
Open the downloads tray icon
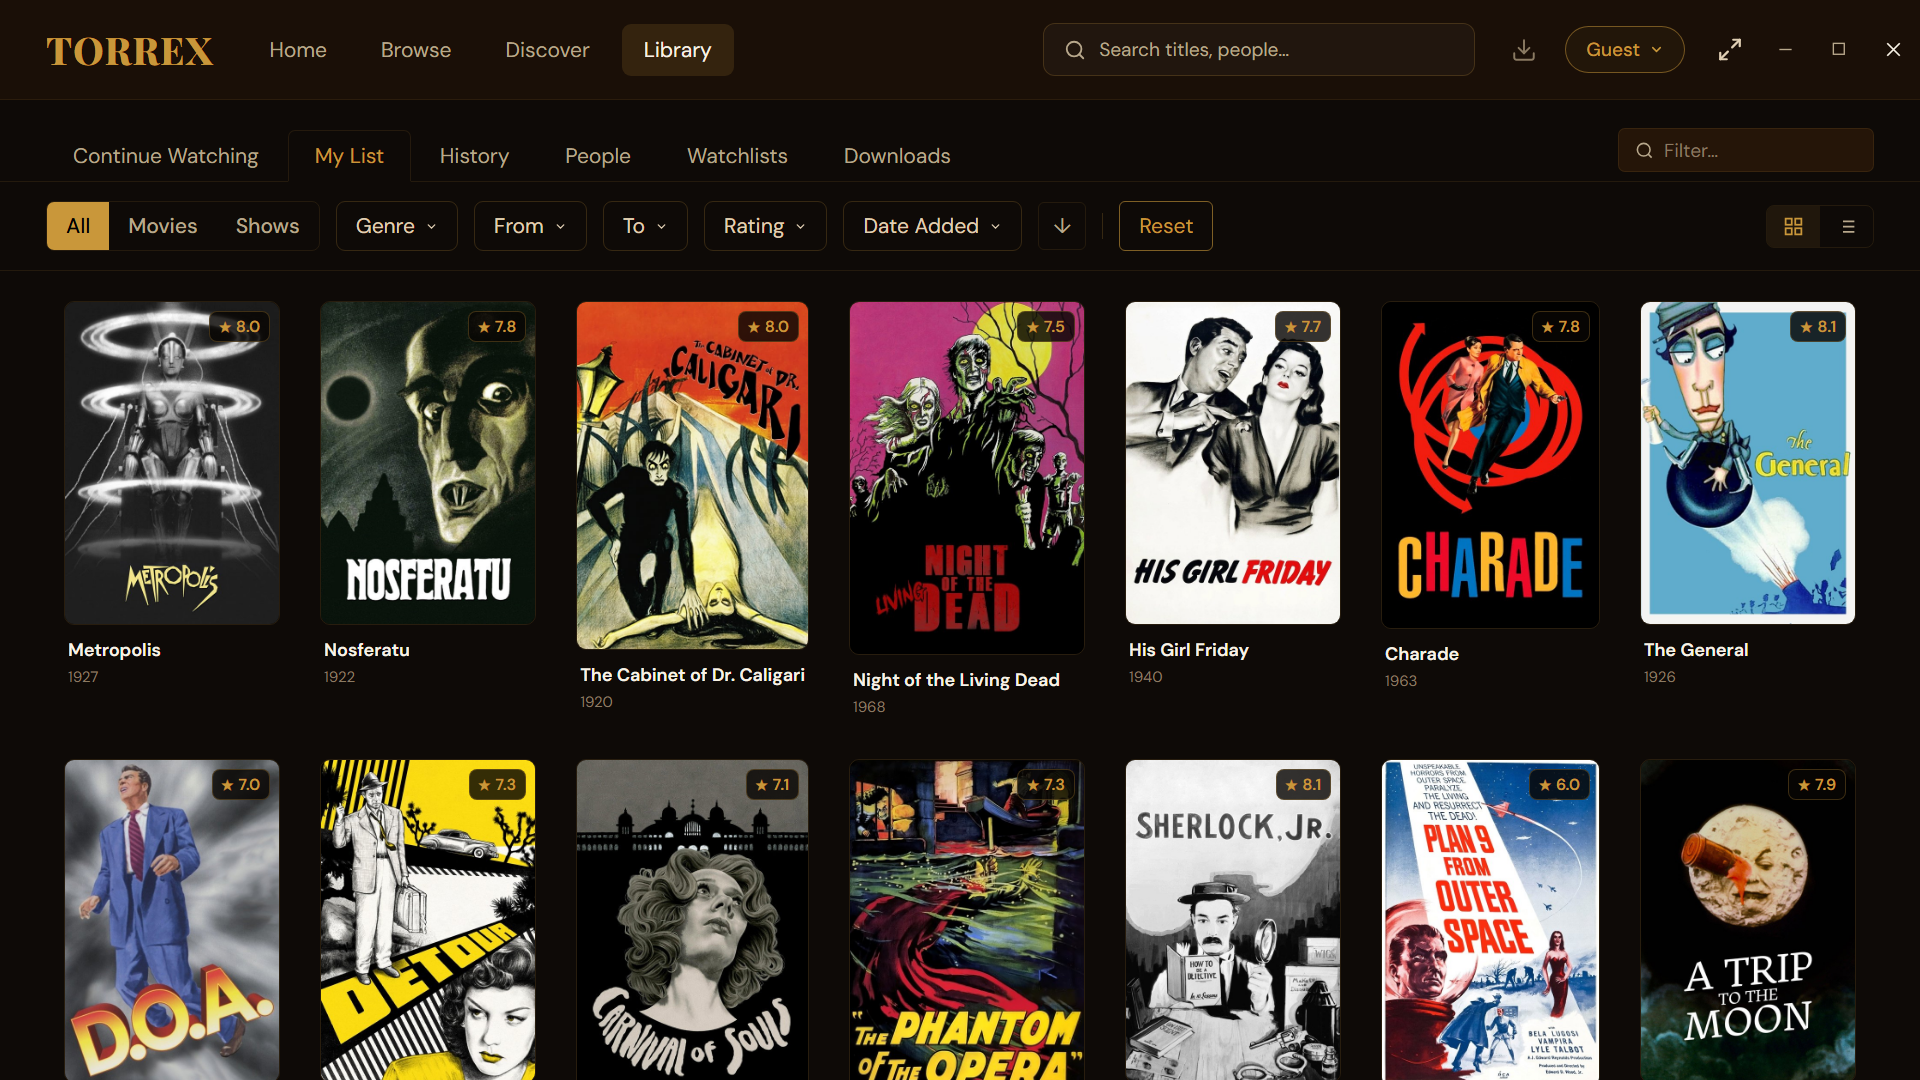tap(1523, 50)
